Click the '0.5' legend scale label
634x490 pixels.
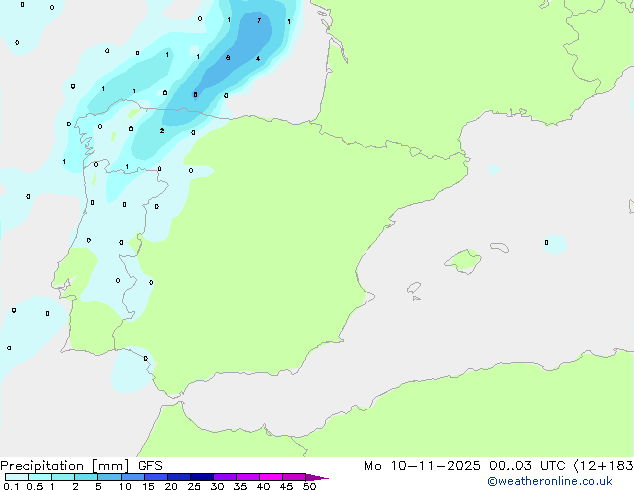pyautogui.click(x=35, y=486)
